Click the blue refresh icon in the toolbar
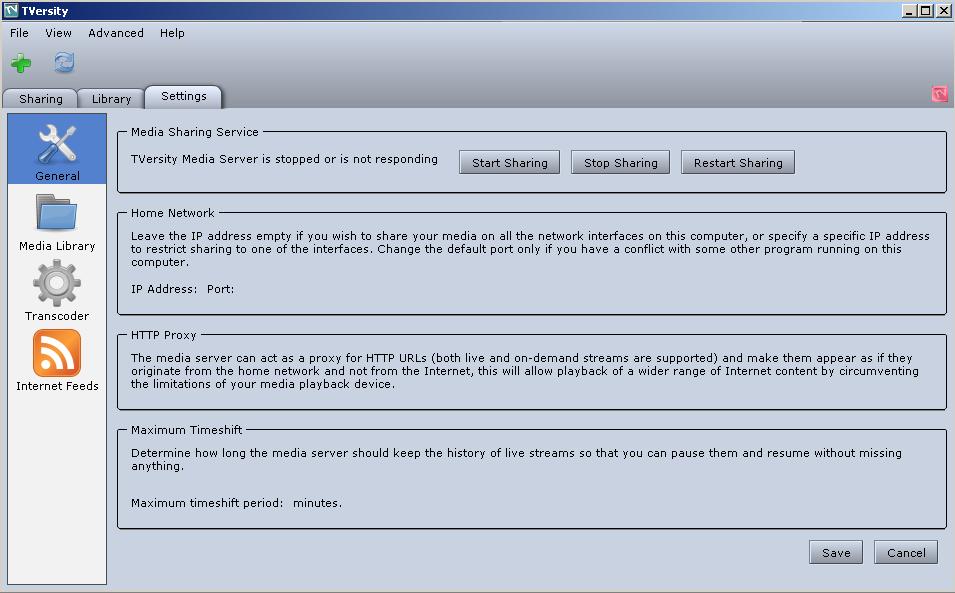The height and width of the screenshot is (593, 955). [64, 62]
